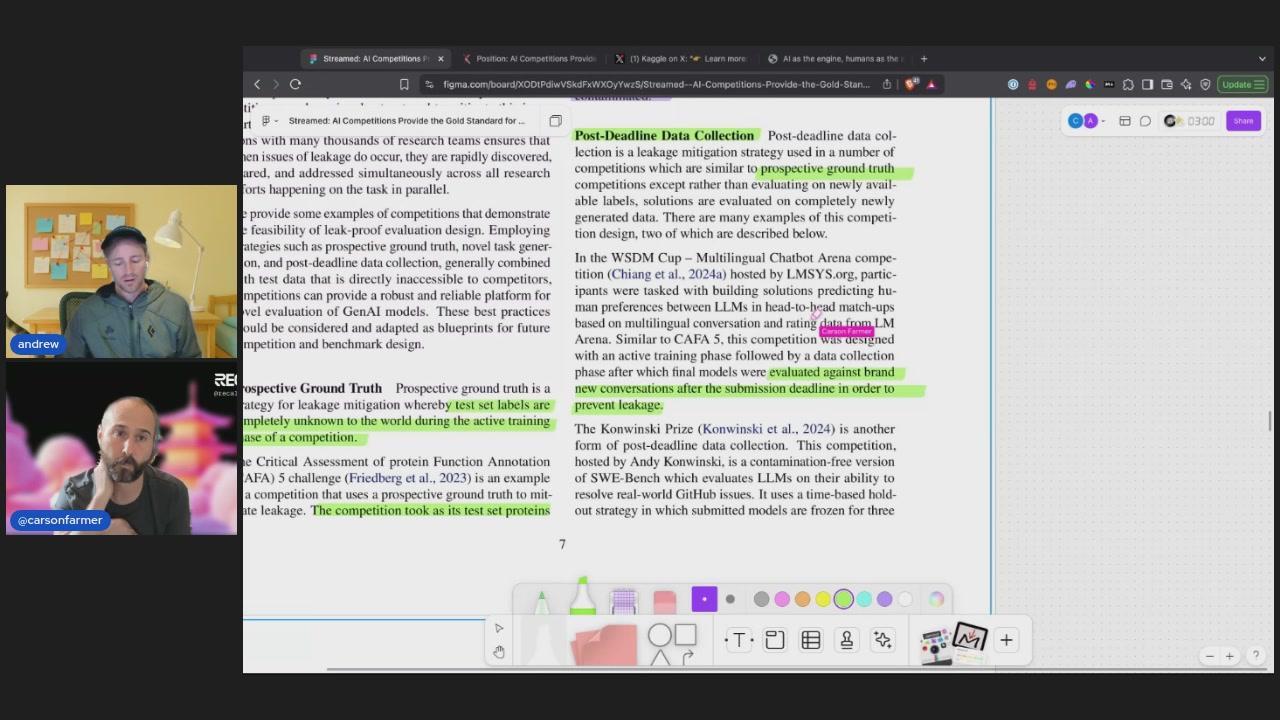This screenshot has height=720, width=1280.
Task: Switch to the 'Kaggle on X' tab
Action: point(680,59)
